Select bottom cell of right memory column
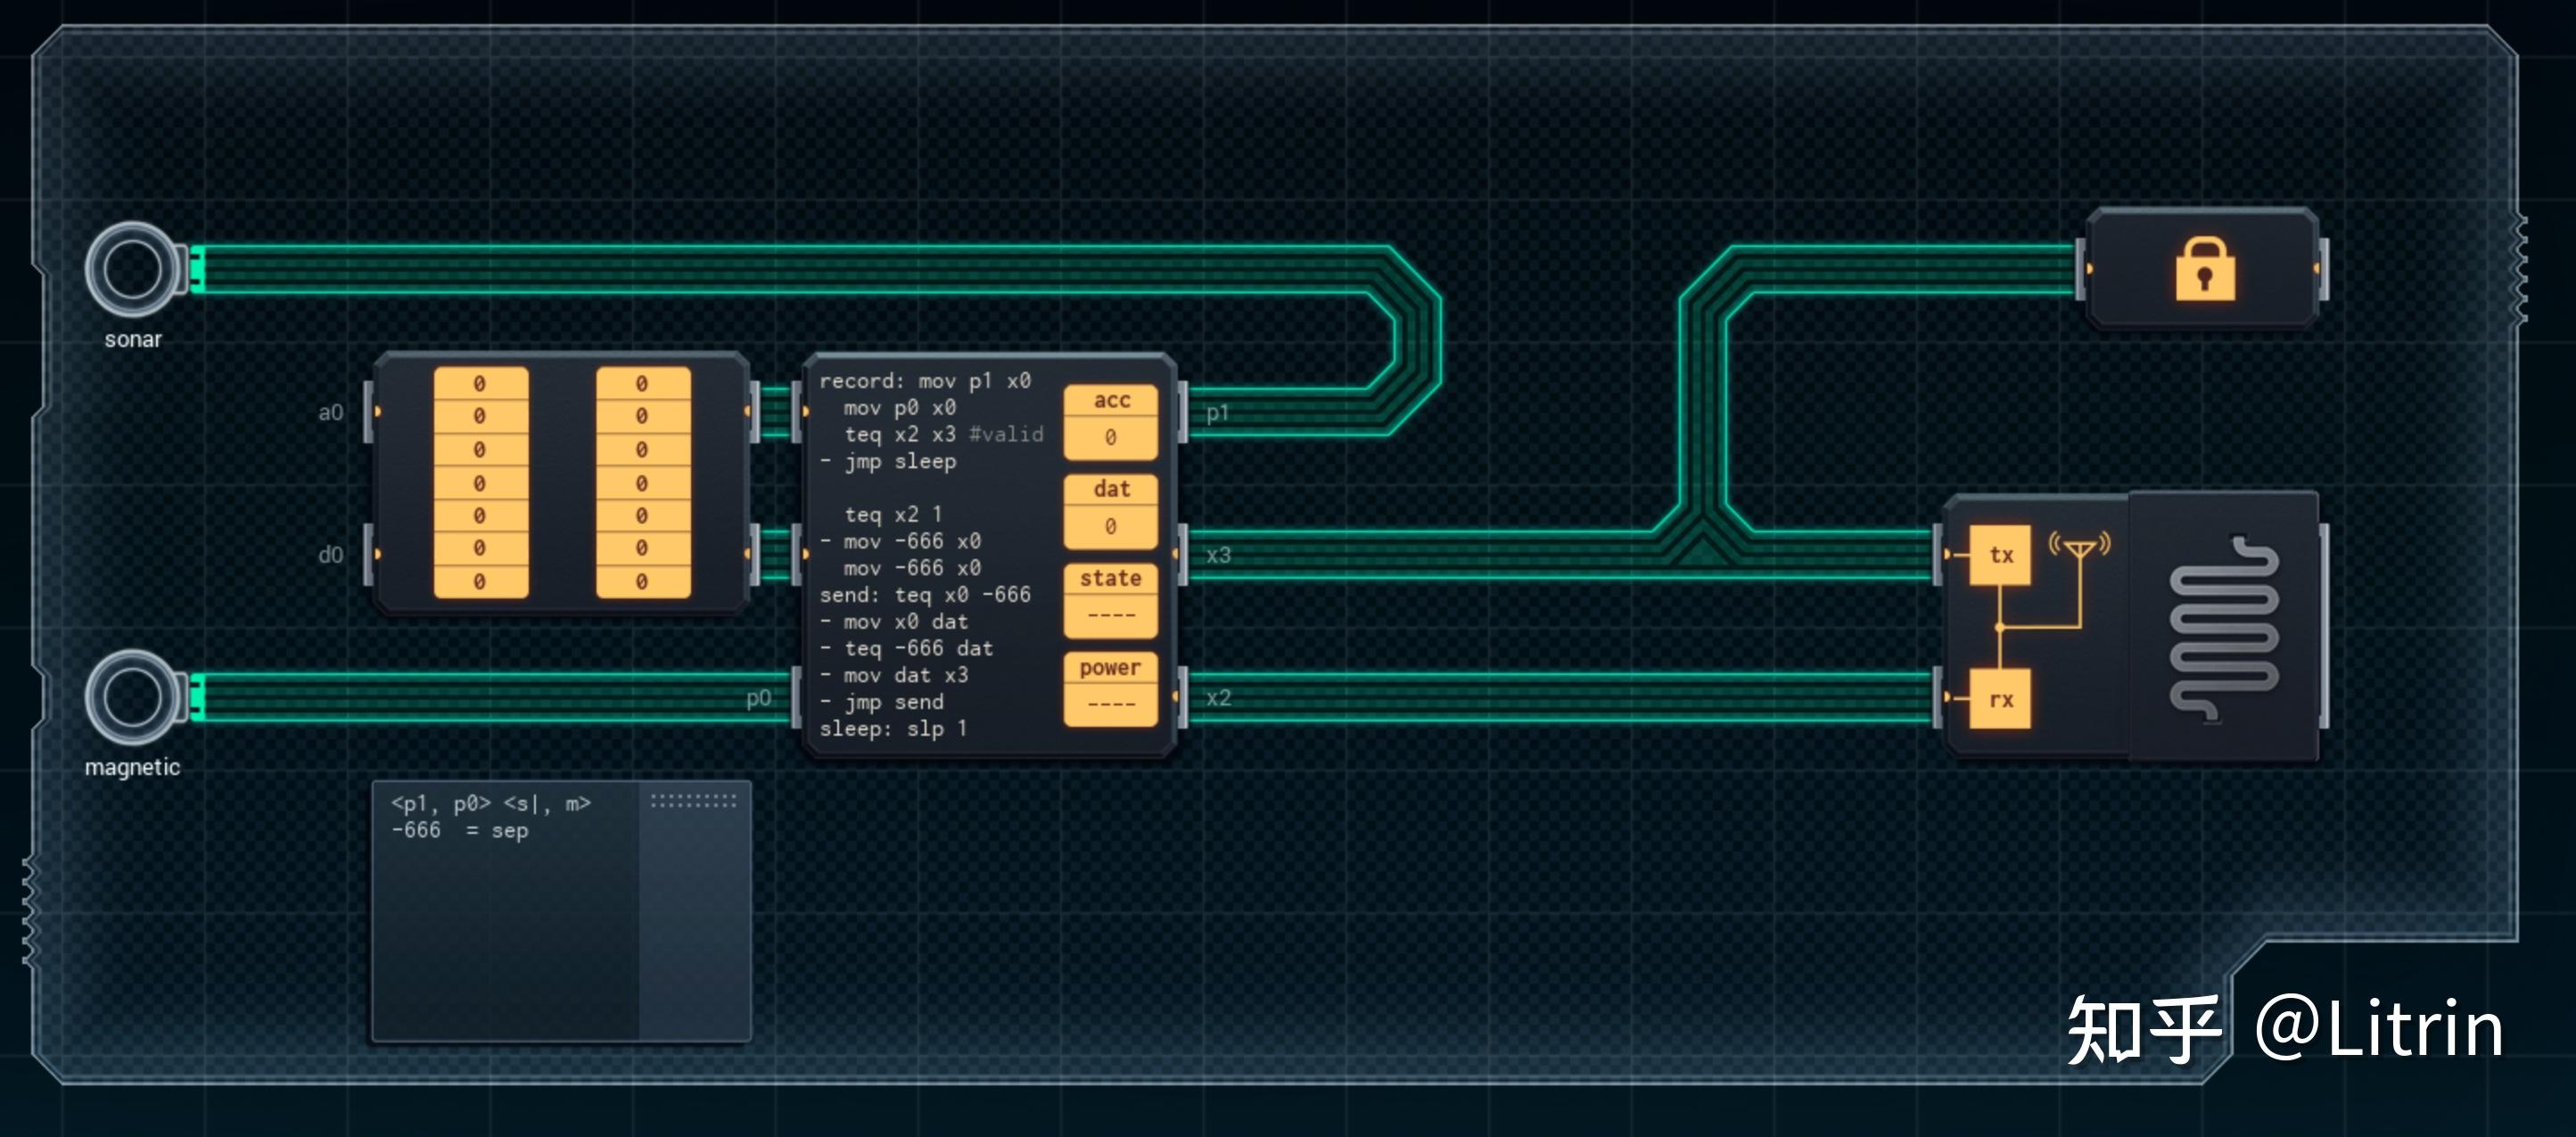 tap(642, 581)
